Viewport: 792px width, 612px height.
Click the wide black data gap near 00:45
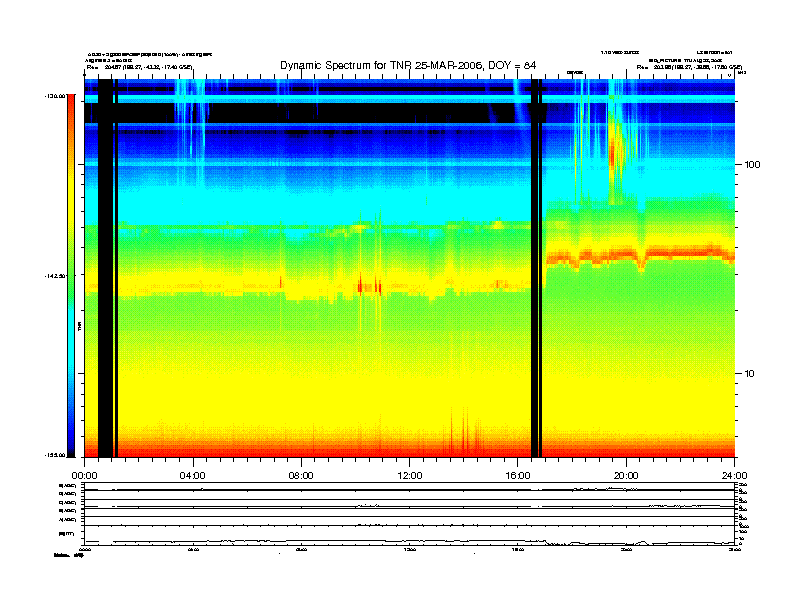click(105, 268)
